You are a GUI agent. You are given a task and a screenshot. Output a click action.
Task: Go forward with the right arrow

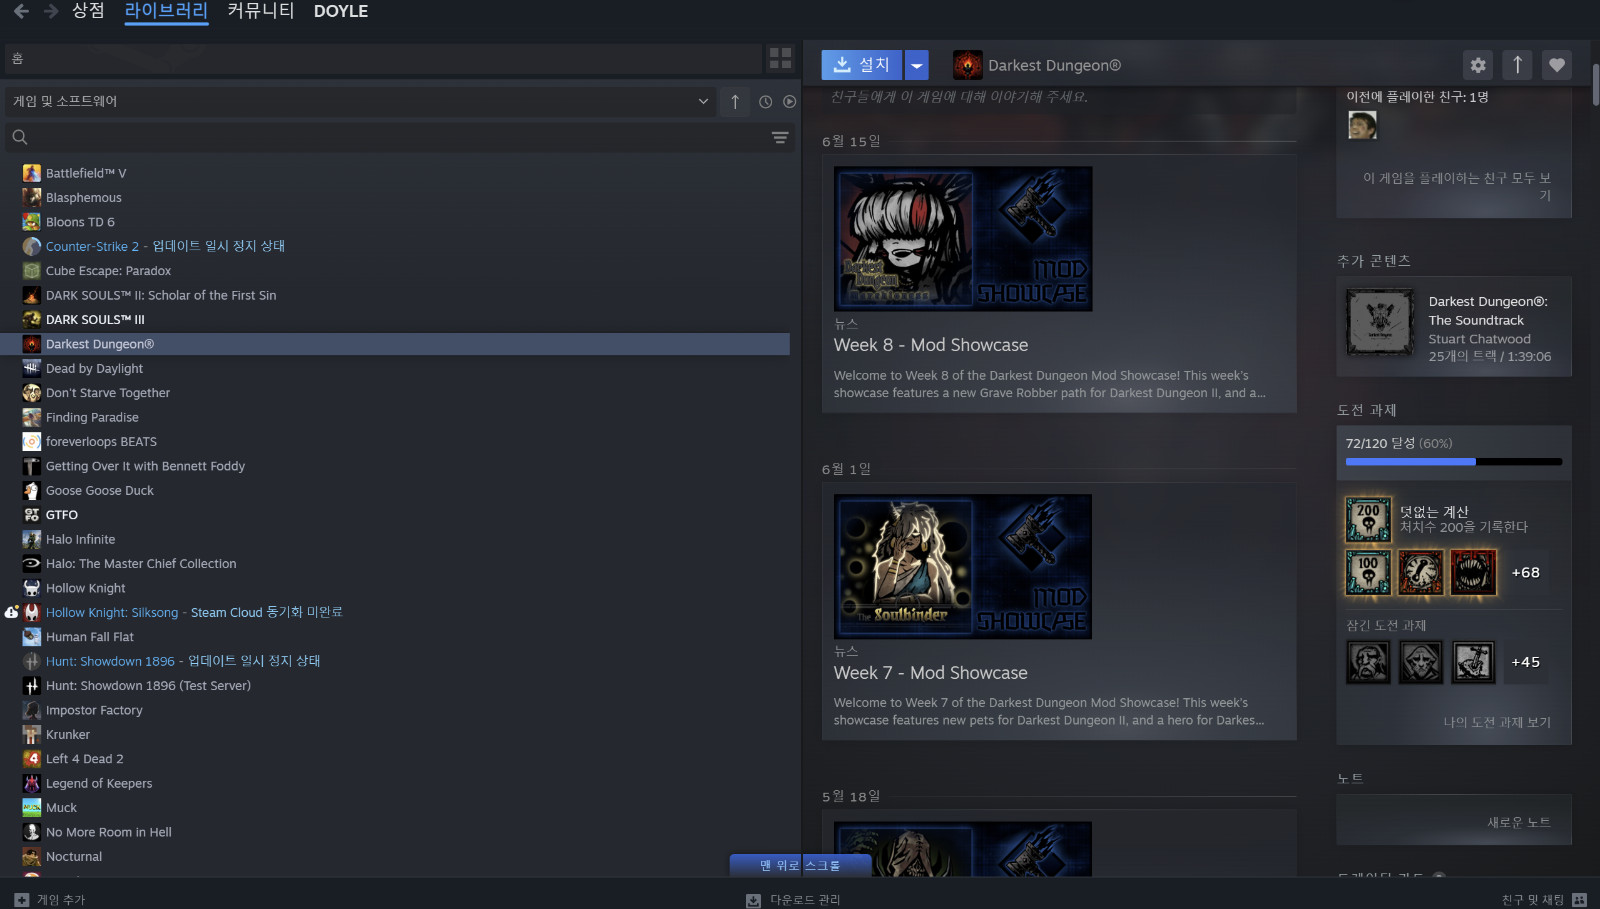coord(51,11)
